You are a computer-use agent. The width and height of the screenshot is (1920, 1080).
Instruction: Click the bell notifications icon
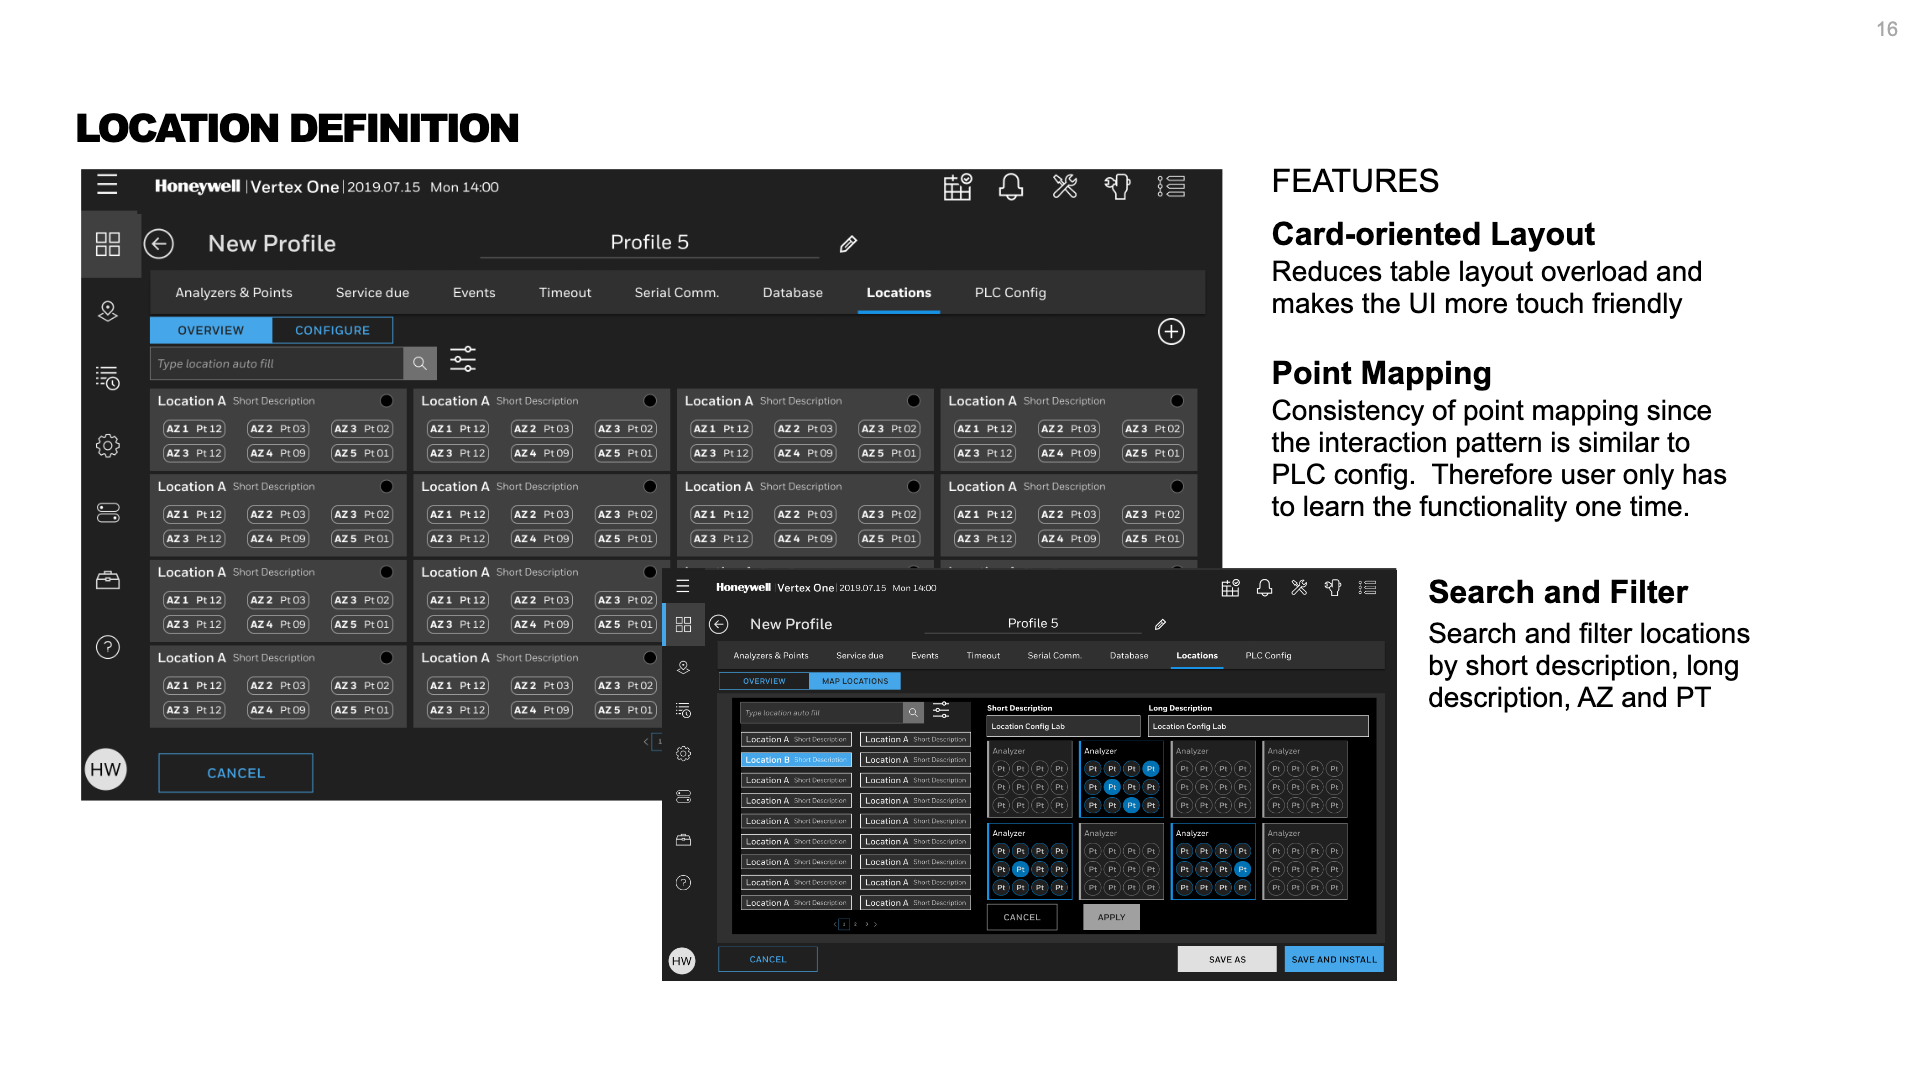[1010, 187]
